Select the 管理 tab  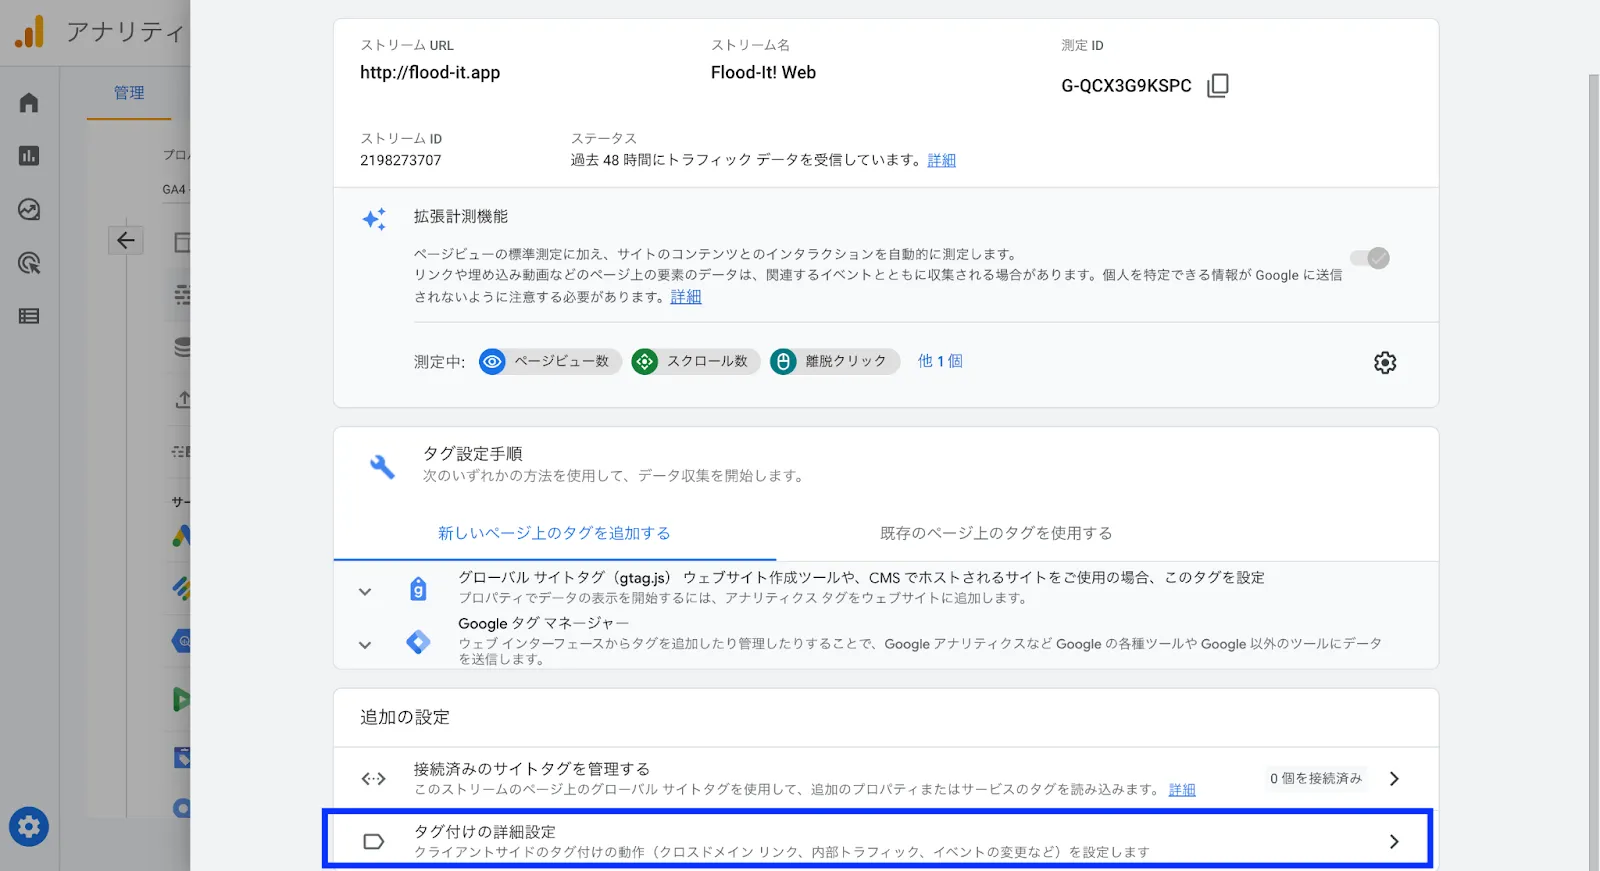tap(129, 93)
